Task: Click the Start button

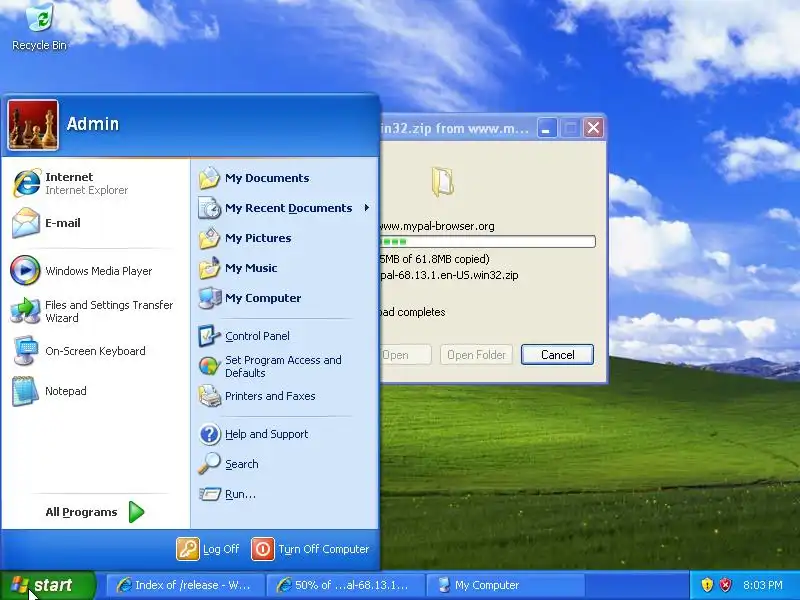Action: pos(47,585)
